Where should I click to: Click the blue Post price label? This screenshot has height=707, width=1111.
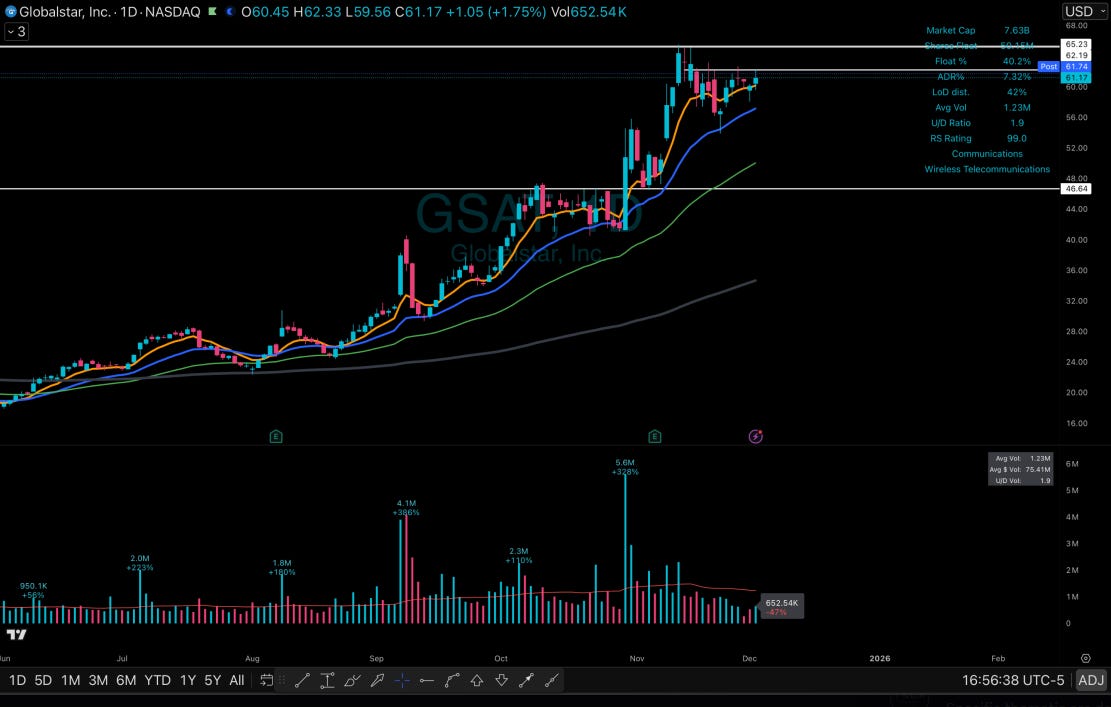click(x=1049, y=67)
